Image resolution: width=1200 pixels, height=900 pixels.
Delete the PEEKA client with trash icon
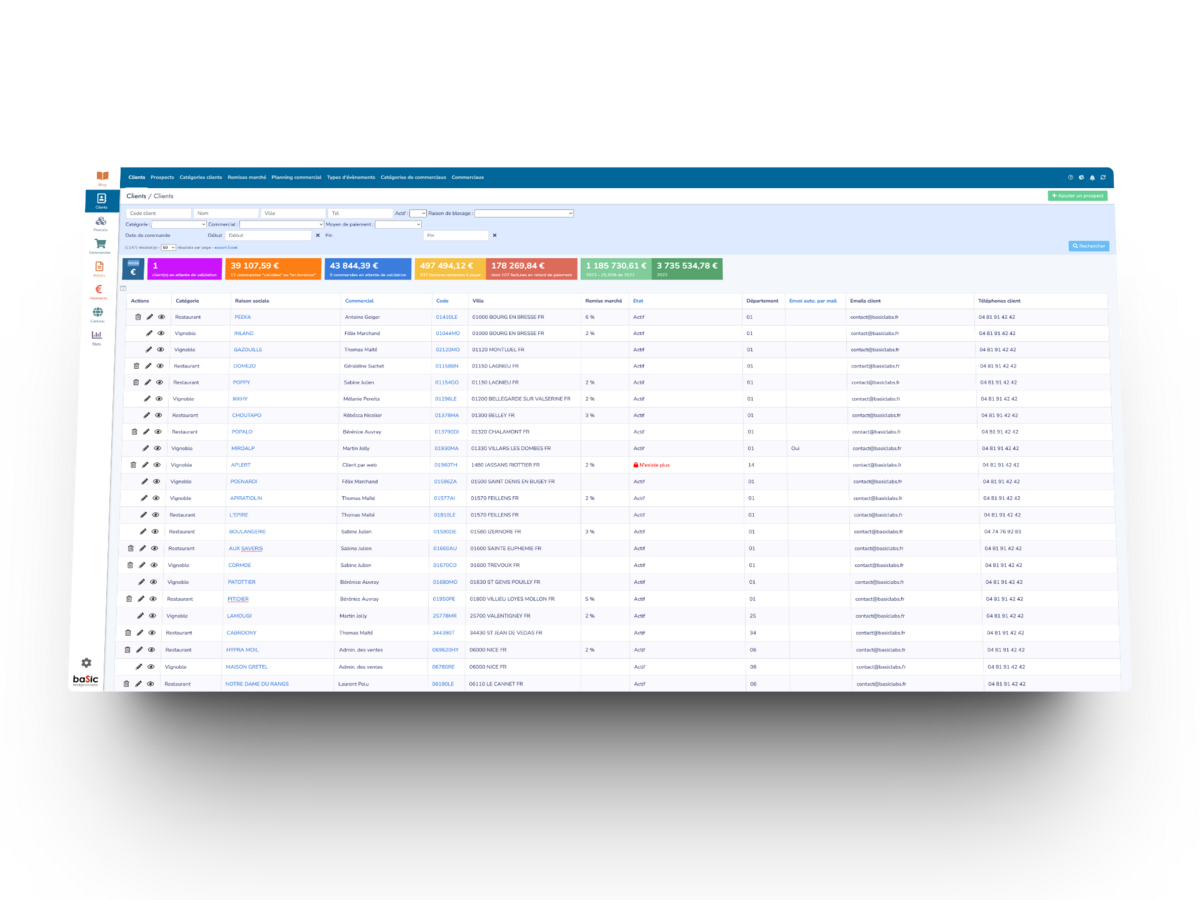click(x=138, y=317)
